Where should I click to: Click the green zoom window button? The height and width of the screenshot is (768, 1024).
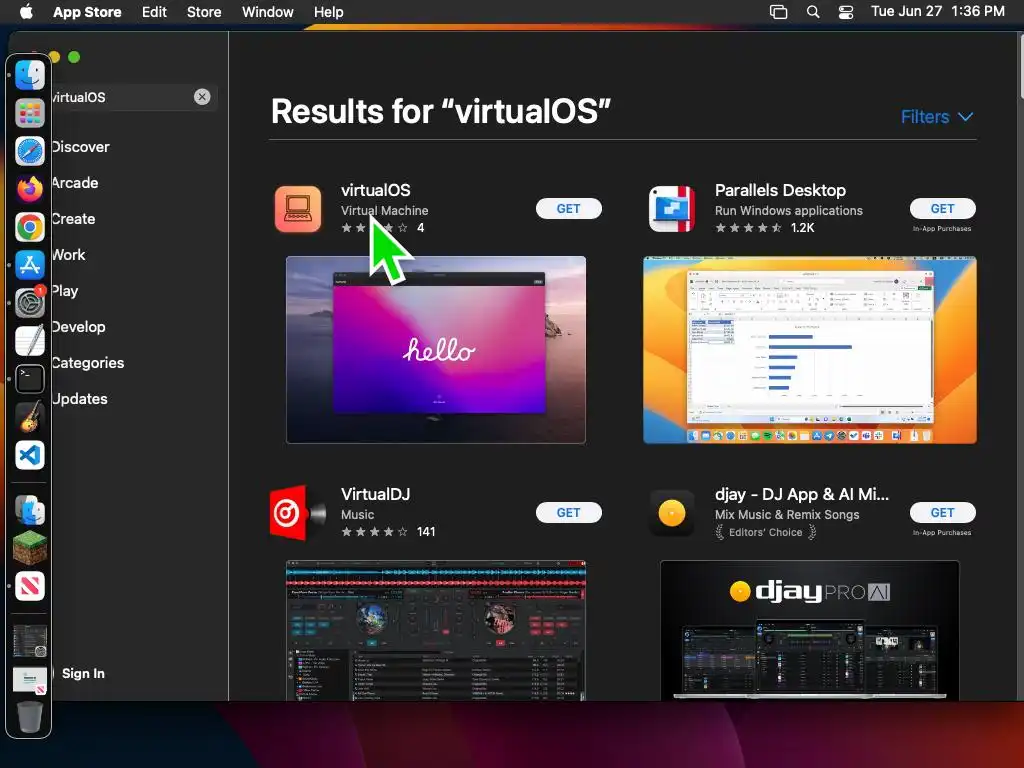[x=74, y=57]
